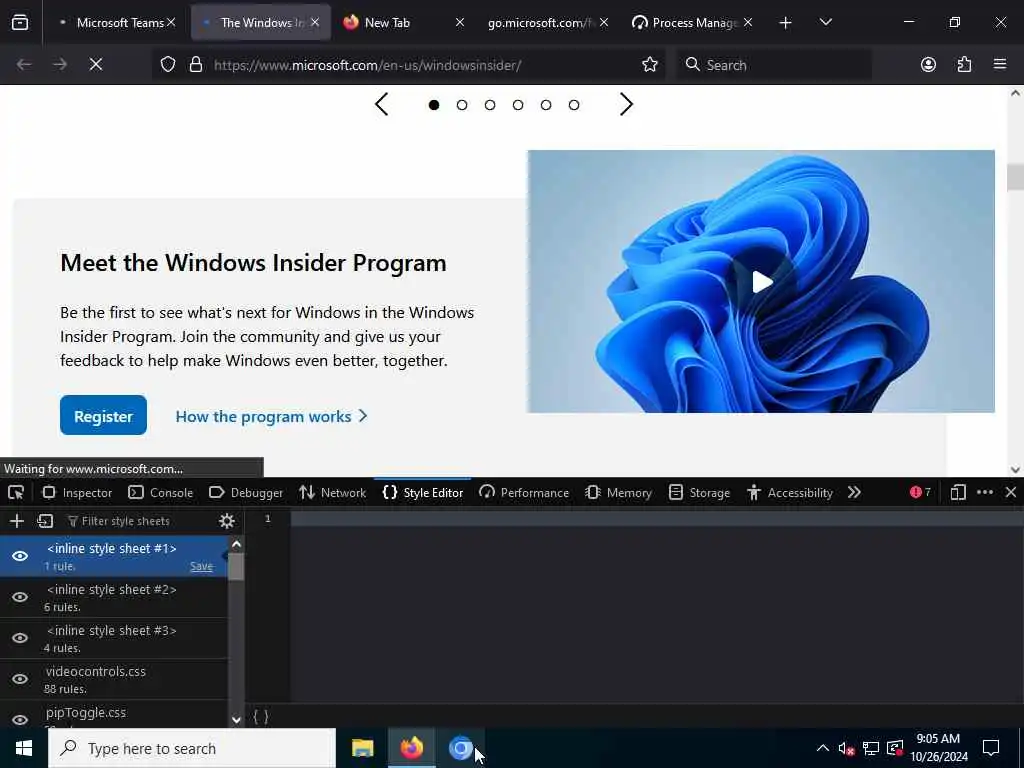
Task: Open the Storage panel
Action: click(699, 492)
